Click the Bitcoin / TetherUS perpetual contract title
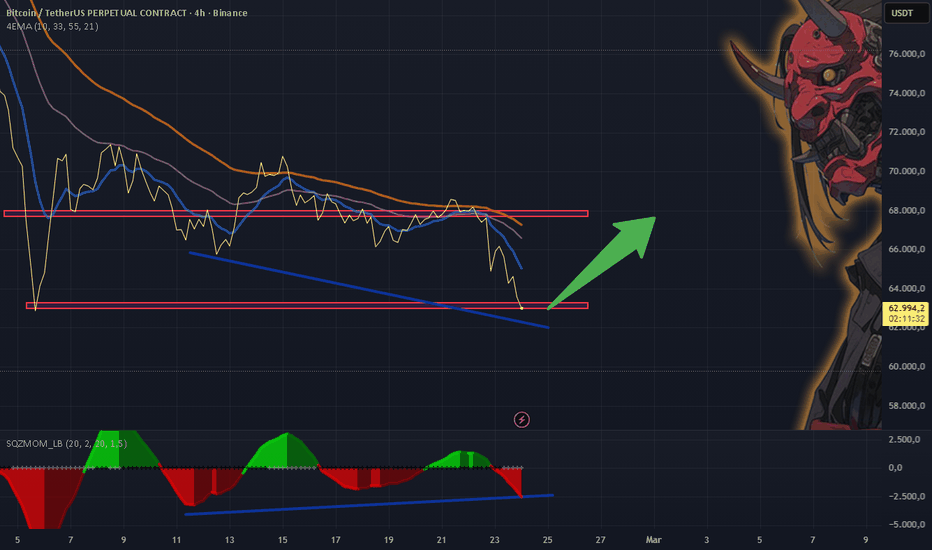This screenshot has height=550, width=932. pyautogui.click(x=127, y=12)
